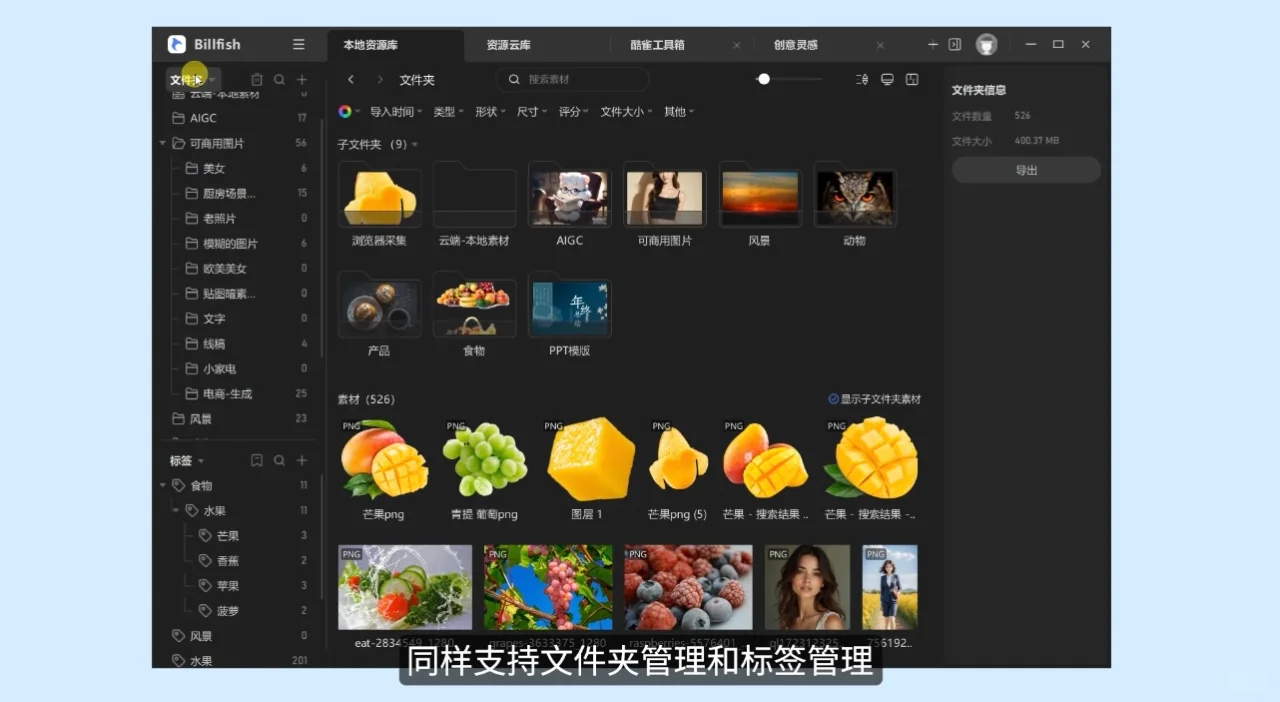
Task: Click the bookmark icon in the 标签 panel
Action: point(255,461)
